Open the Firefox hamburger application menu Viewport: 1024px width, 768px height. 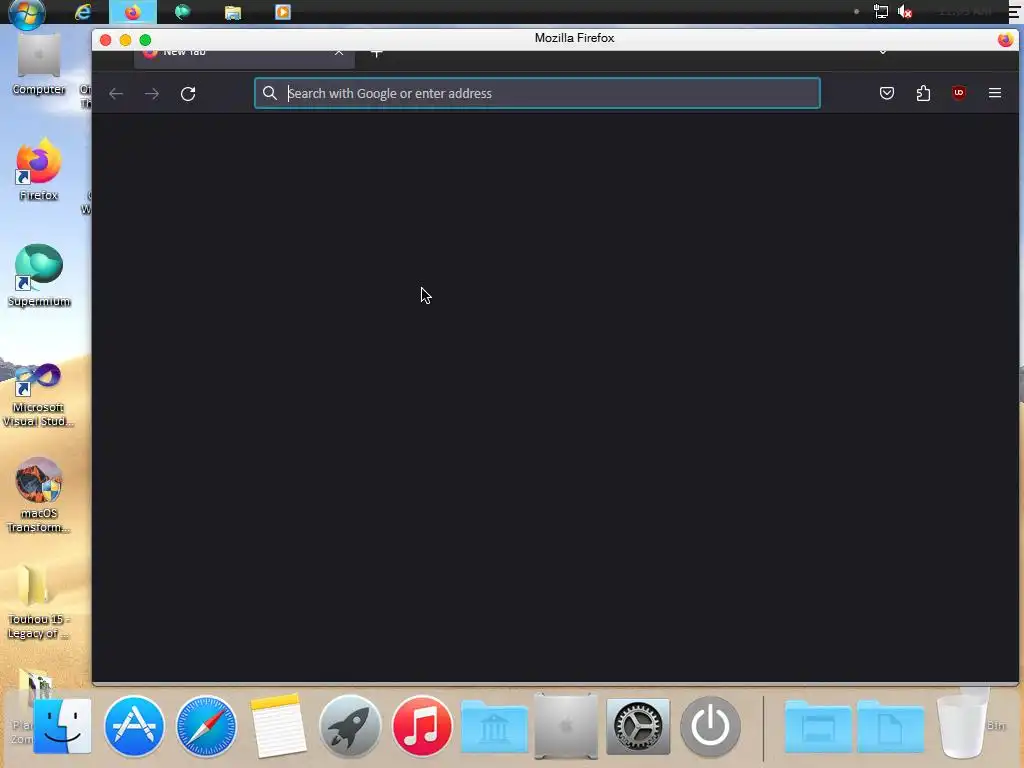[x=995, y=93]
